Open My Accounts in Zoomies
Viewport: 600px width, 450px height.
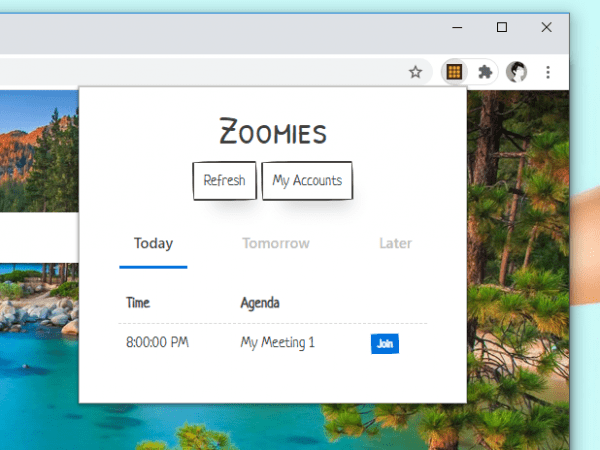point(307,181)
